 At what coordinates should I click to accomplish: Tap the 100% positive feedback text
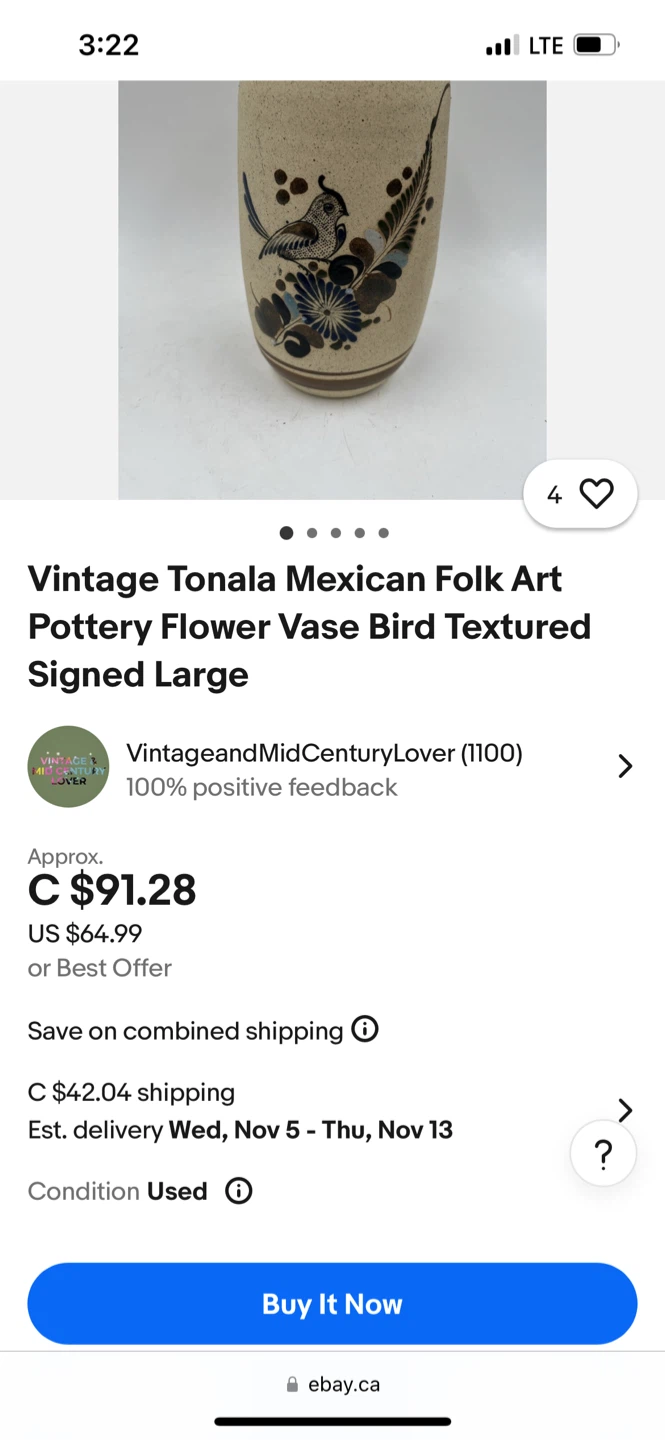point(261,788)
